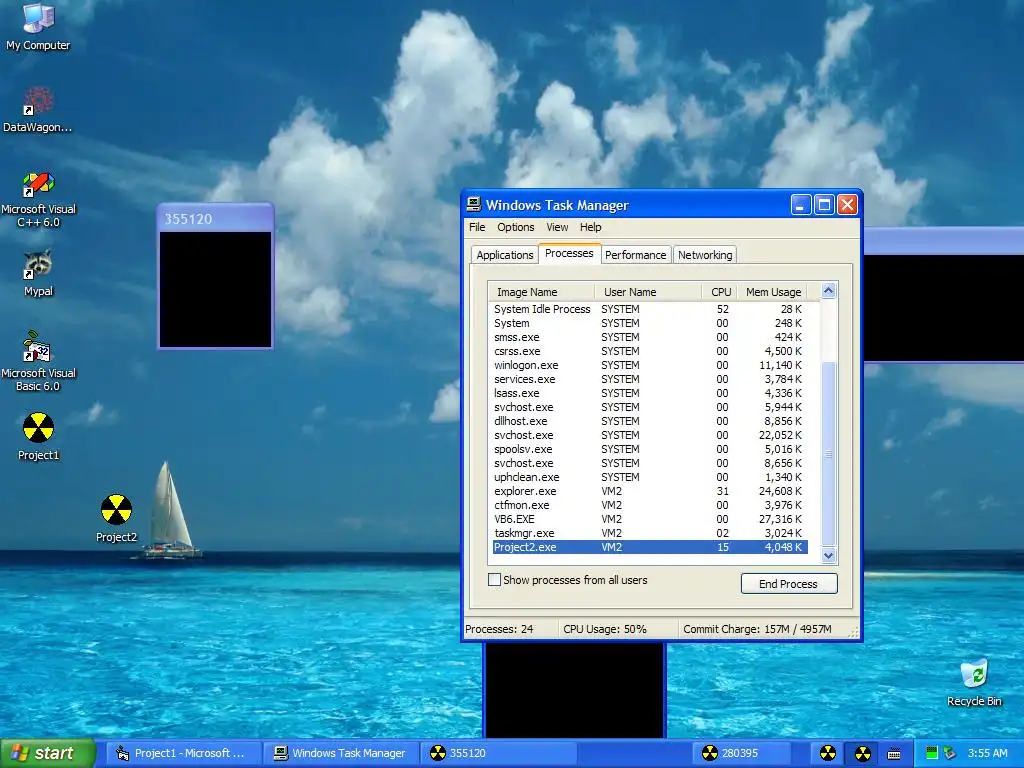Sort by the Image Name column header
The width and height of the screenshot is (1024, 768).
coord(541,292)
